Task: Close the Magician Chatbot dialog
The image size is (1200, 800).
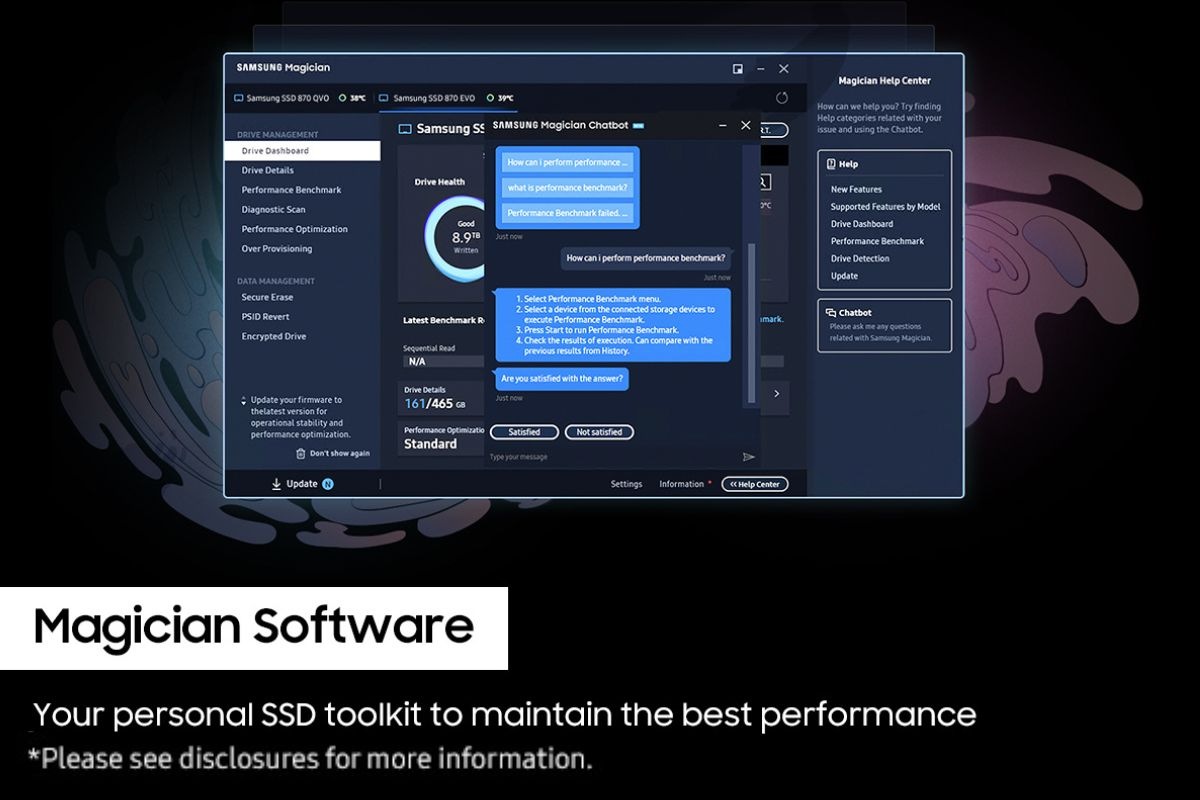Action: 745,126
